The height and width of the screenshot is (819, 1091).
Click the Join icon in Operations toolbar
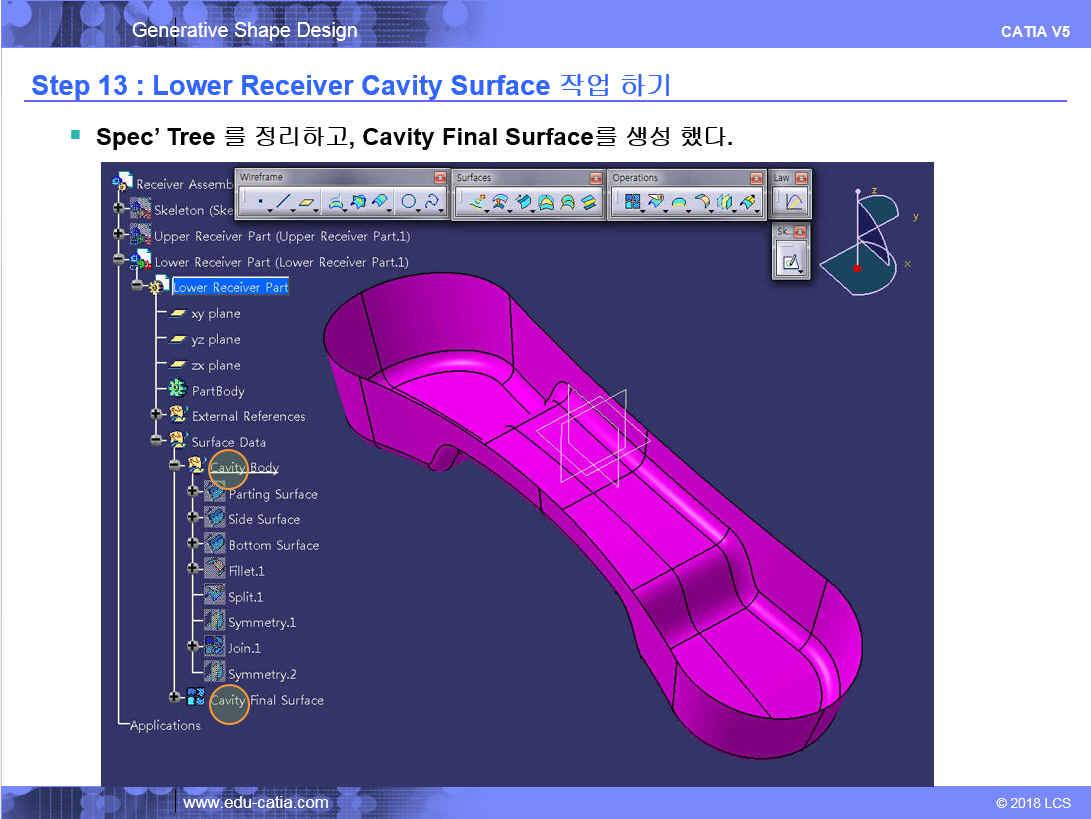point(632,203)
